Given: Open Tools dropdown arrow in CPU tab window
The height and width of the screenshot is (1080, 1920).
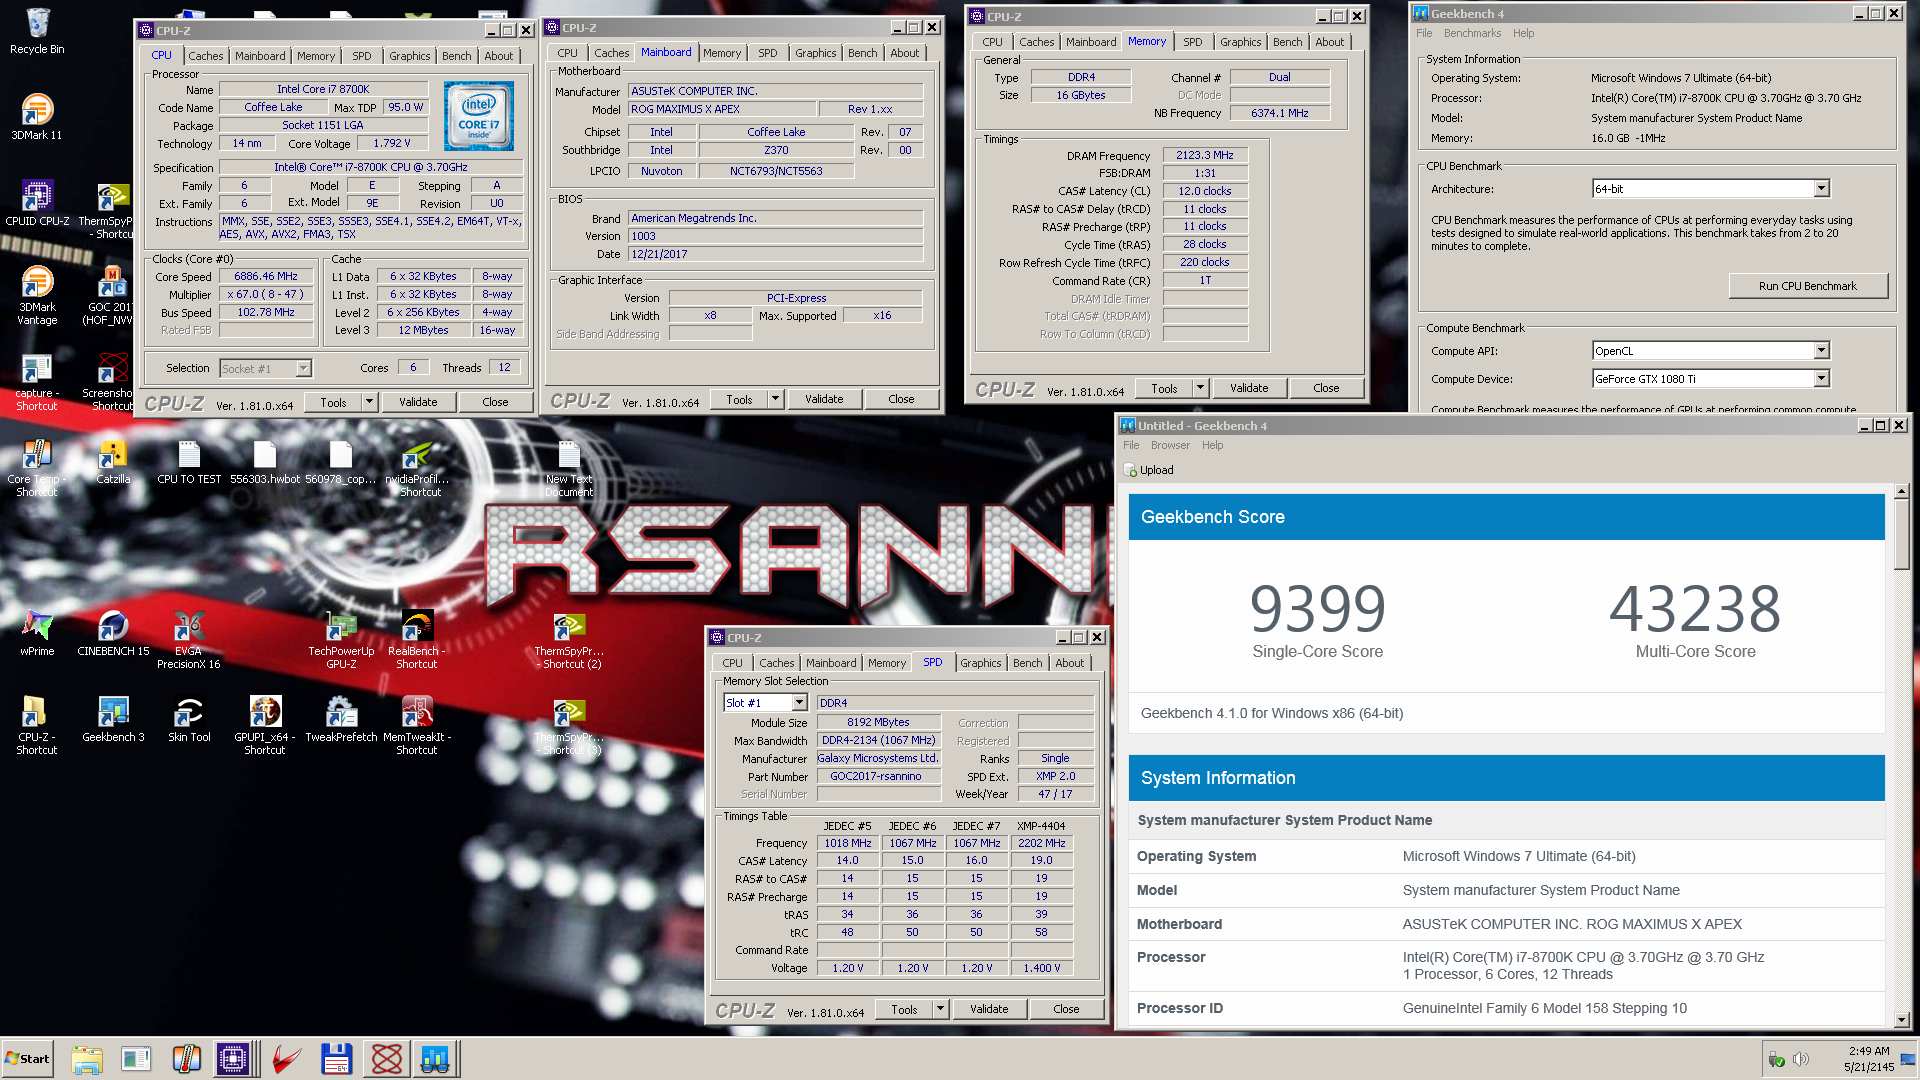Looking at the screenshot, I should [369, 402].
